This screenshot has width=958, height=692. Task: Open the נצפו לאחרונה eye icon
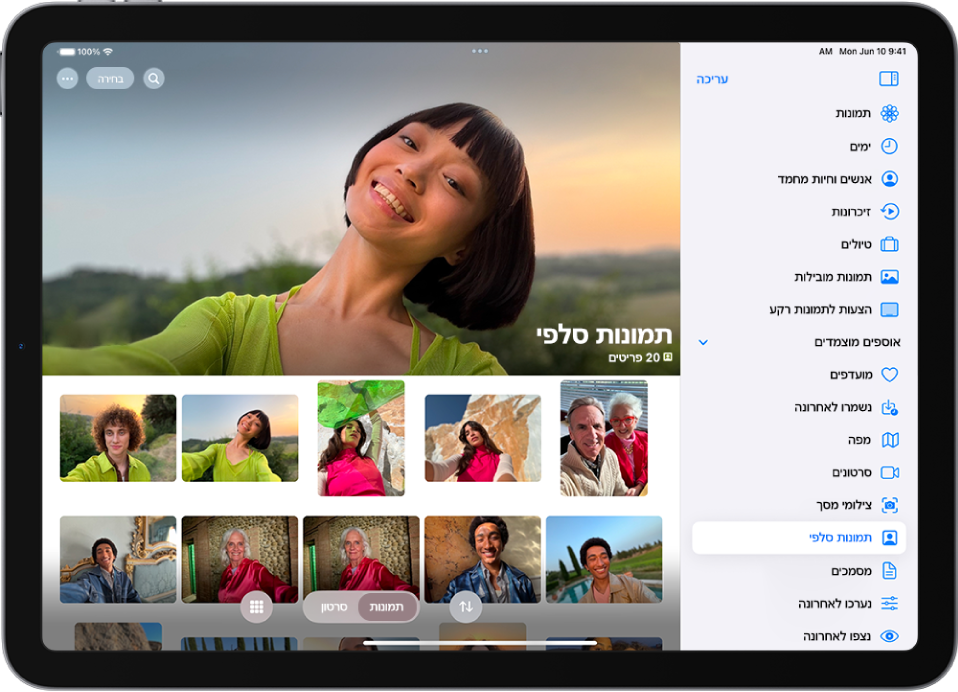point(890,636)
